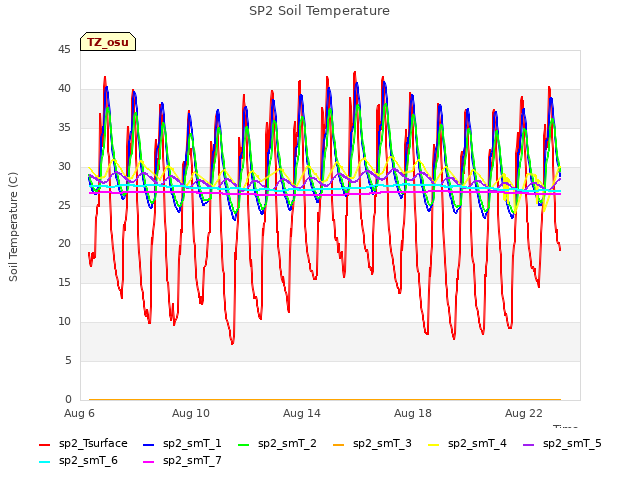Toggle the sp2_smT_1 legend entry
Screen dimensions: 640x480
pyautogui.click(x=182, y=444)
